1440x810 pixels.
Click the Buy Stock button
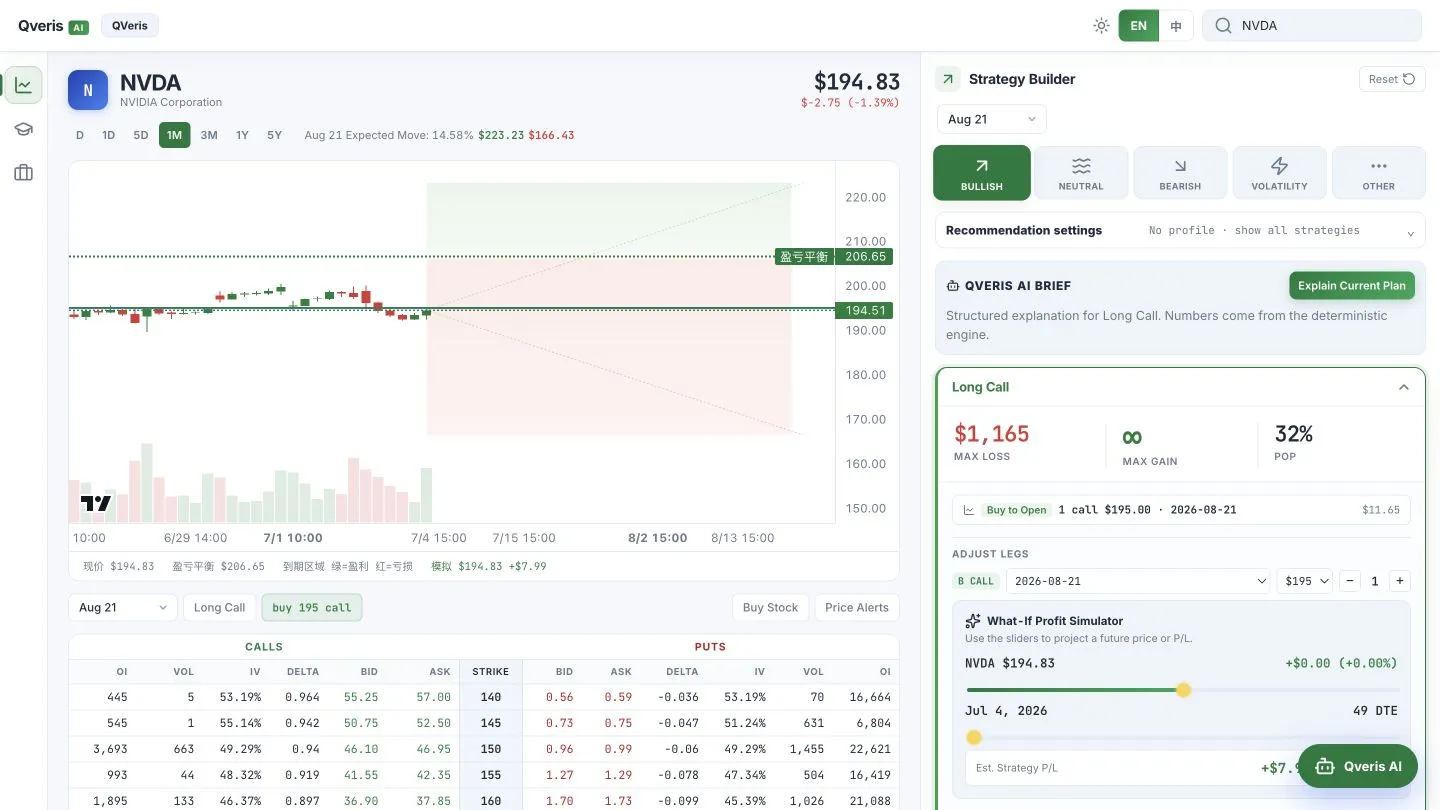(770, 607)
